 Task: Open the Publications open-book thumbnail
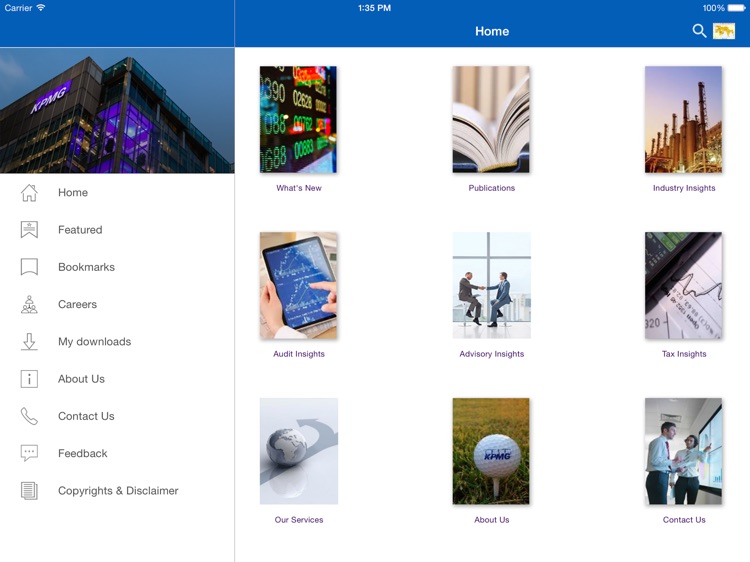point(491,120)
